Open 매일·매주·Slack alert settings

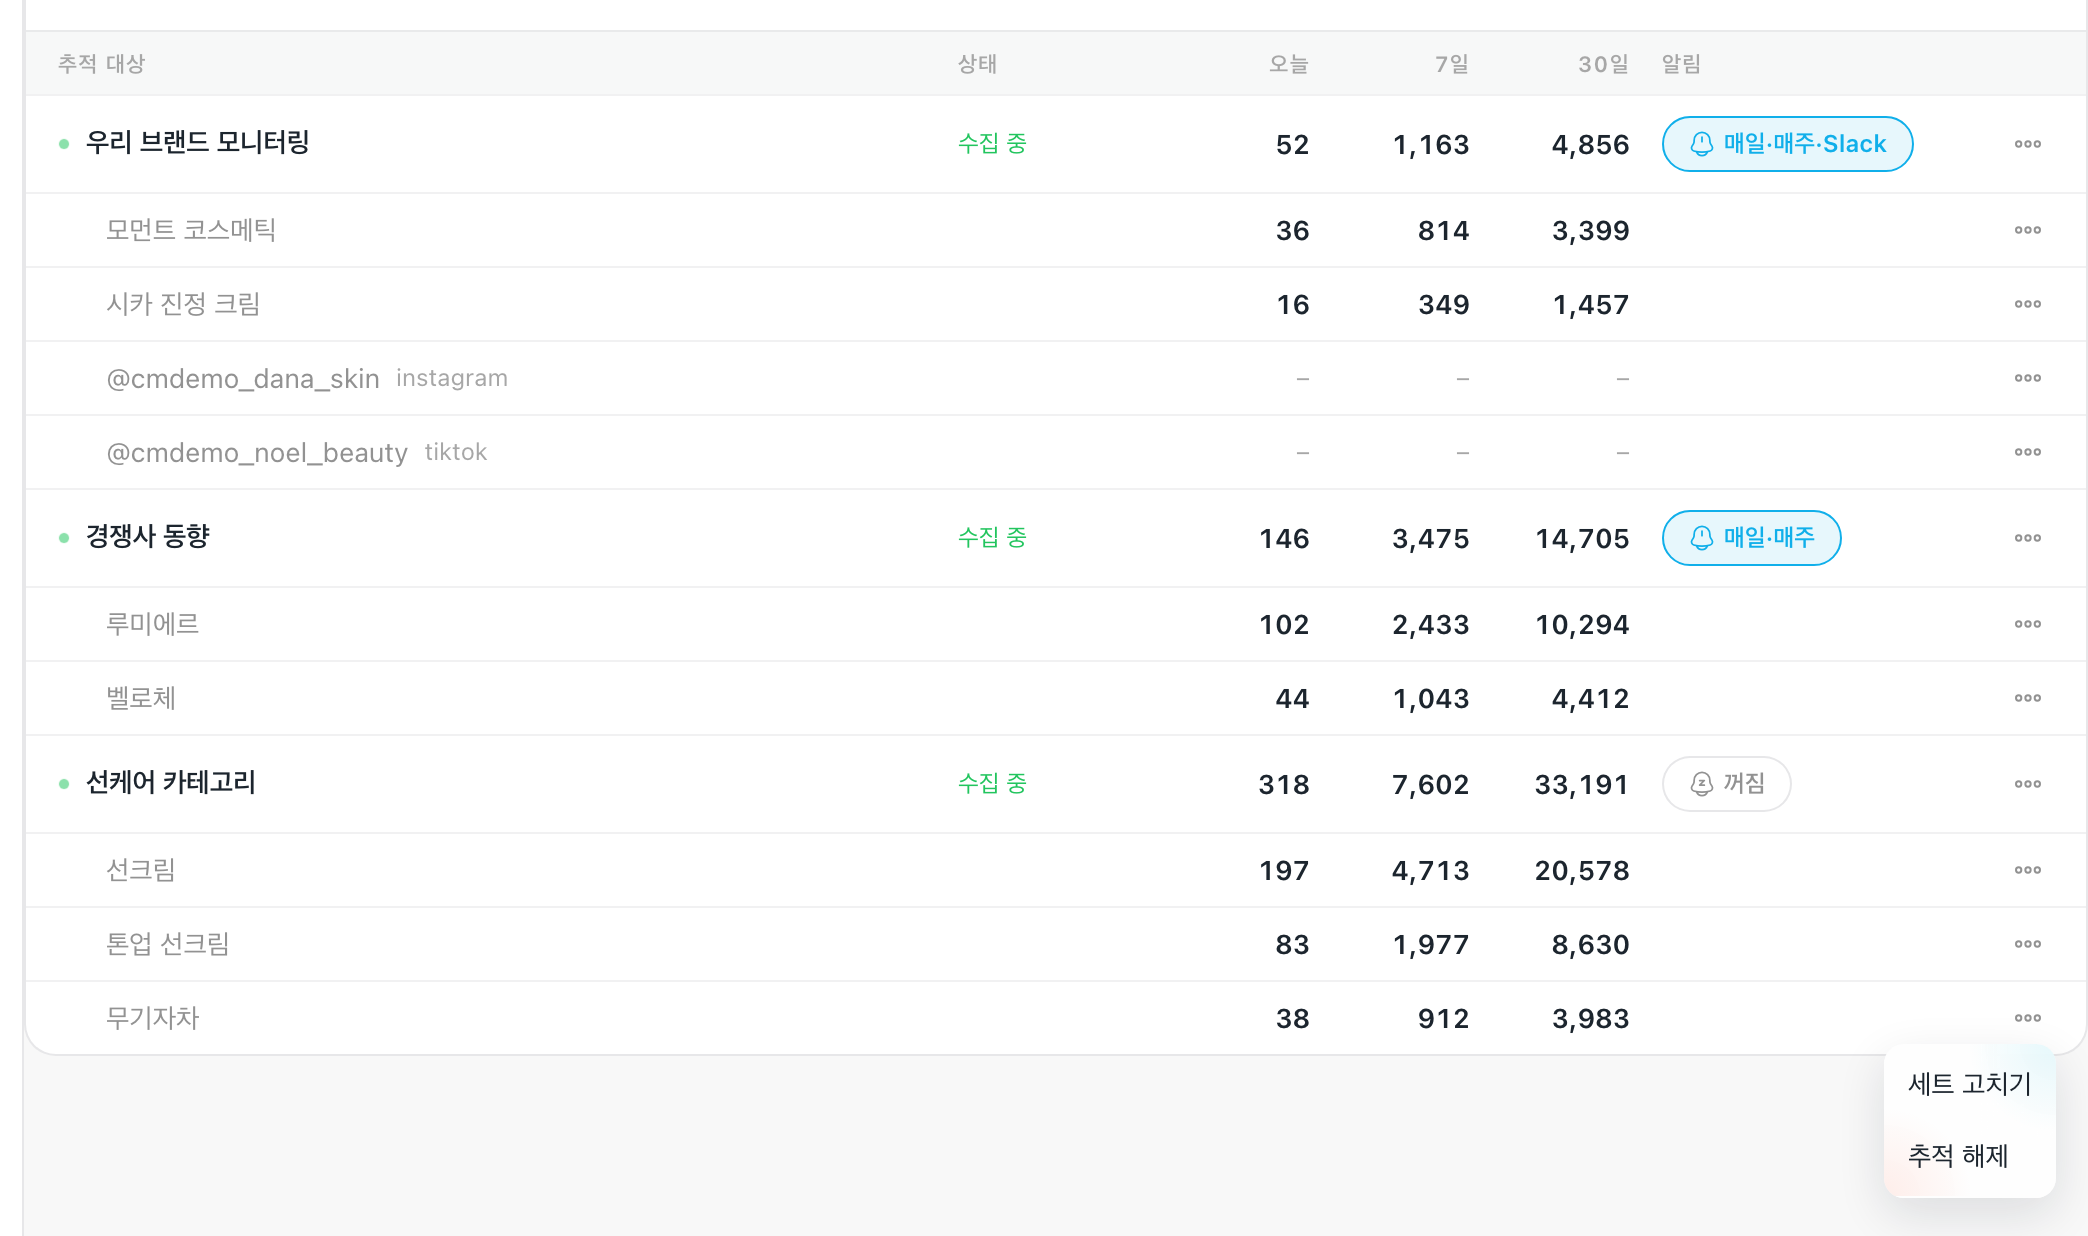coord(1787,144)
